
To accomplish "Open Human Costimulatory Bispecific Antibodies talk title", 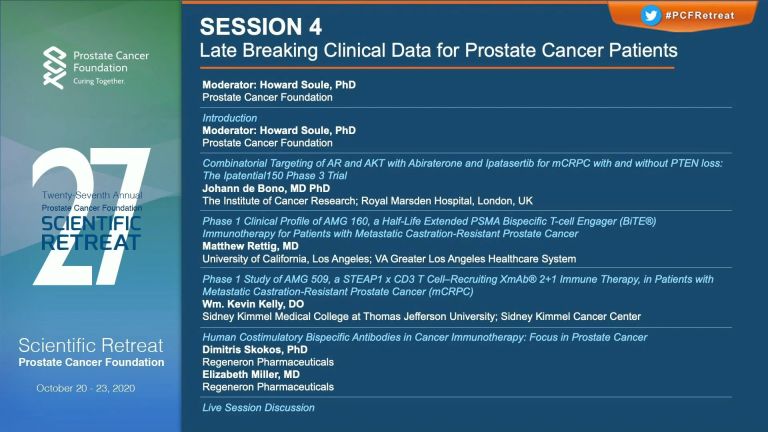I will [425, 337].
